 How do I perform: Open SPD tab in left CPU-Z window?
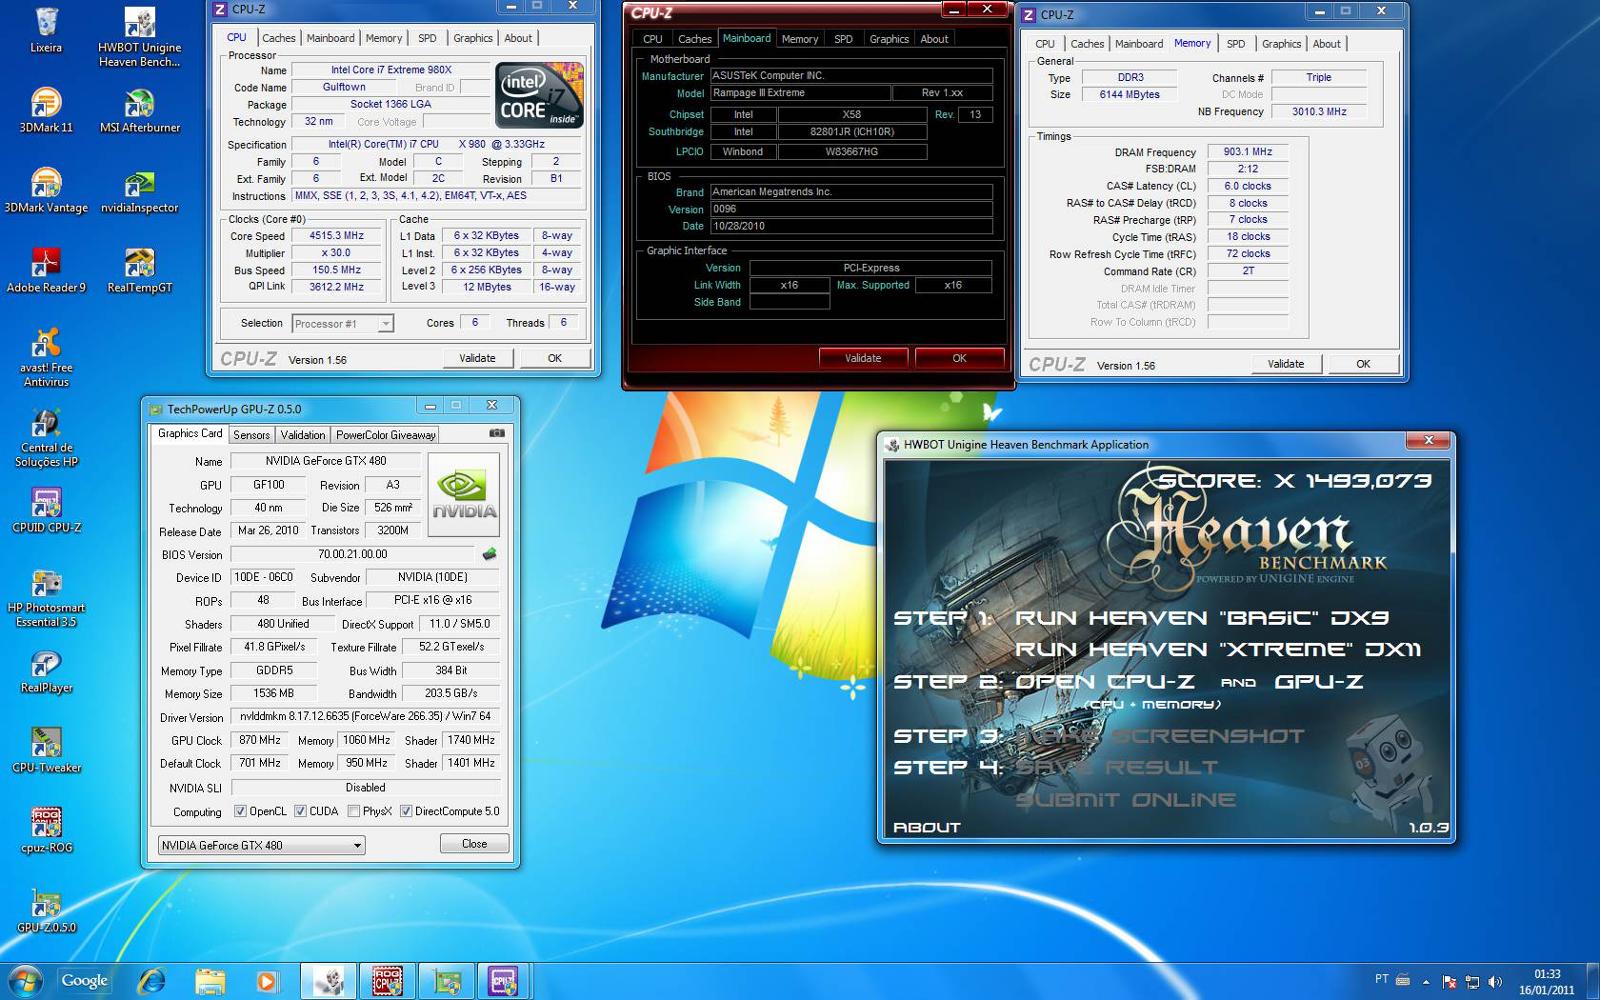point(427,38)
